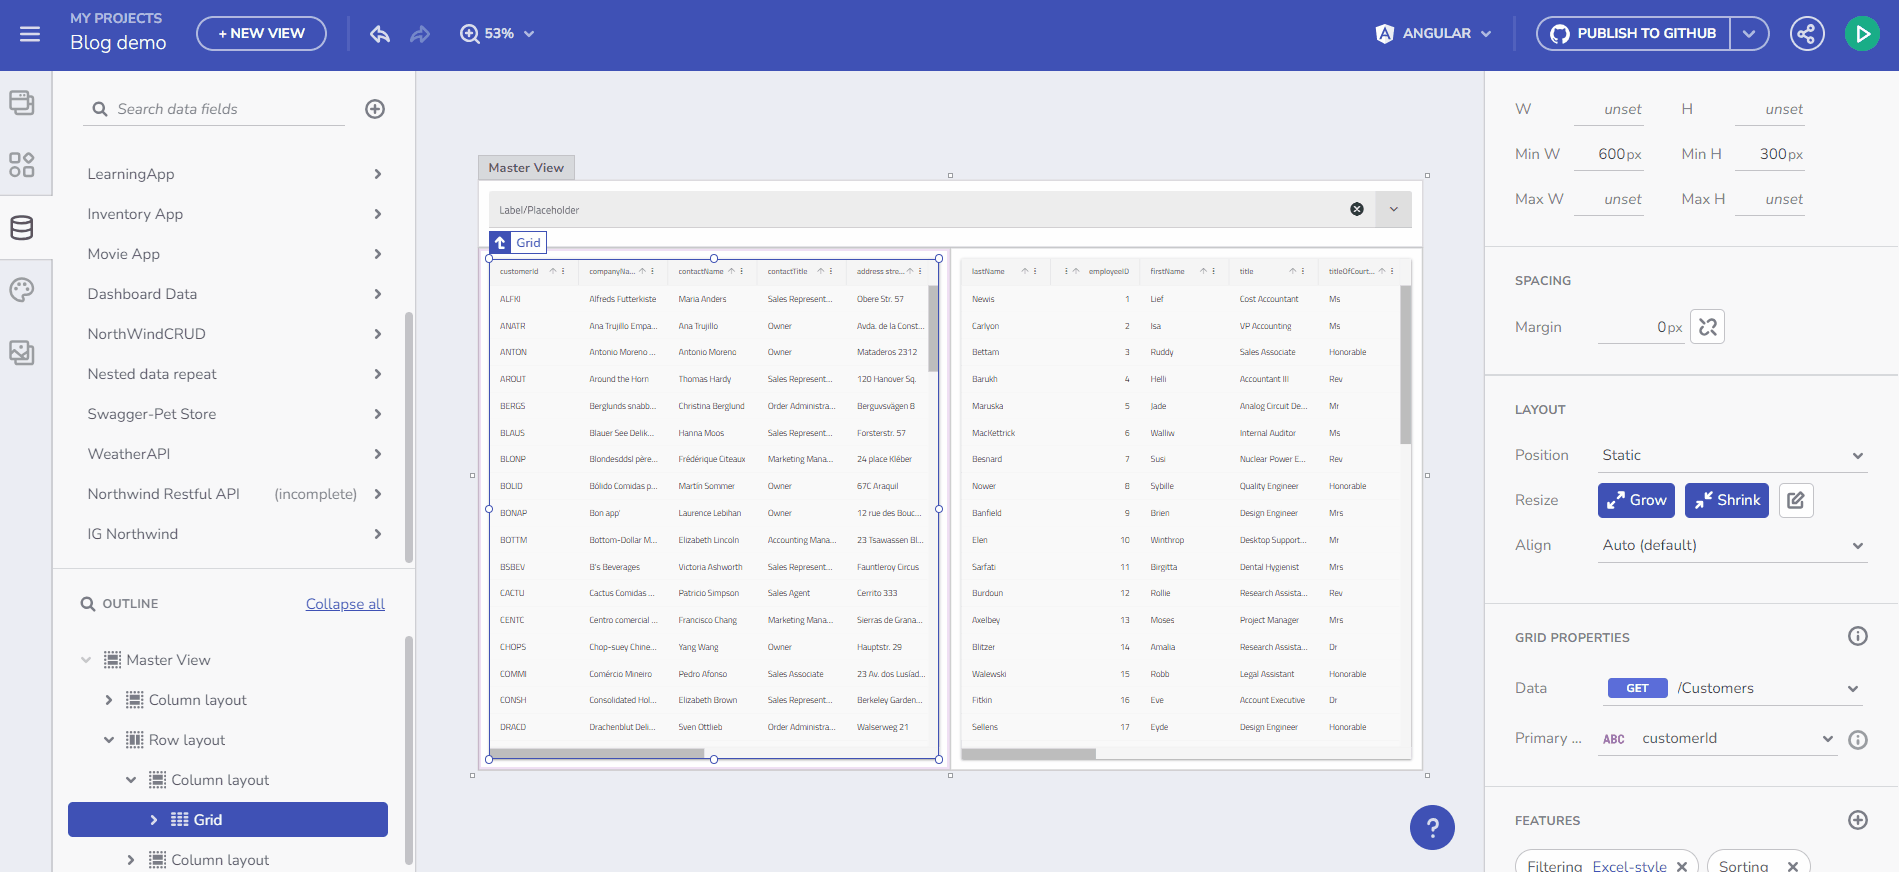Click the grid properties info icon
The image size is (1899, 872).
coord(1857,637)
